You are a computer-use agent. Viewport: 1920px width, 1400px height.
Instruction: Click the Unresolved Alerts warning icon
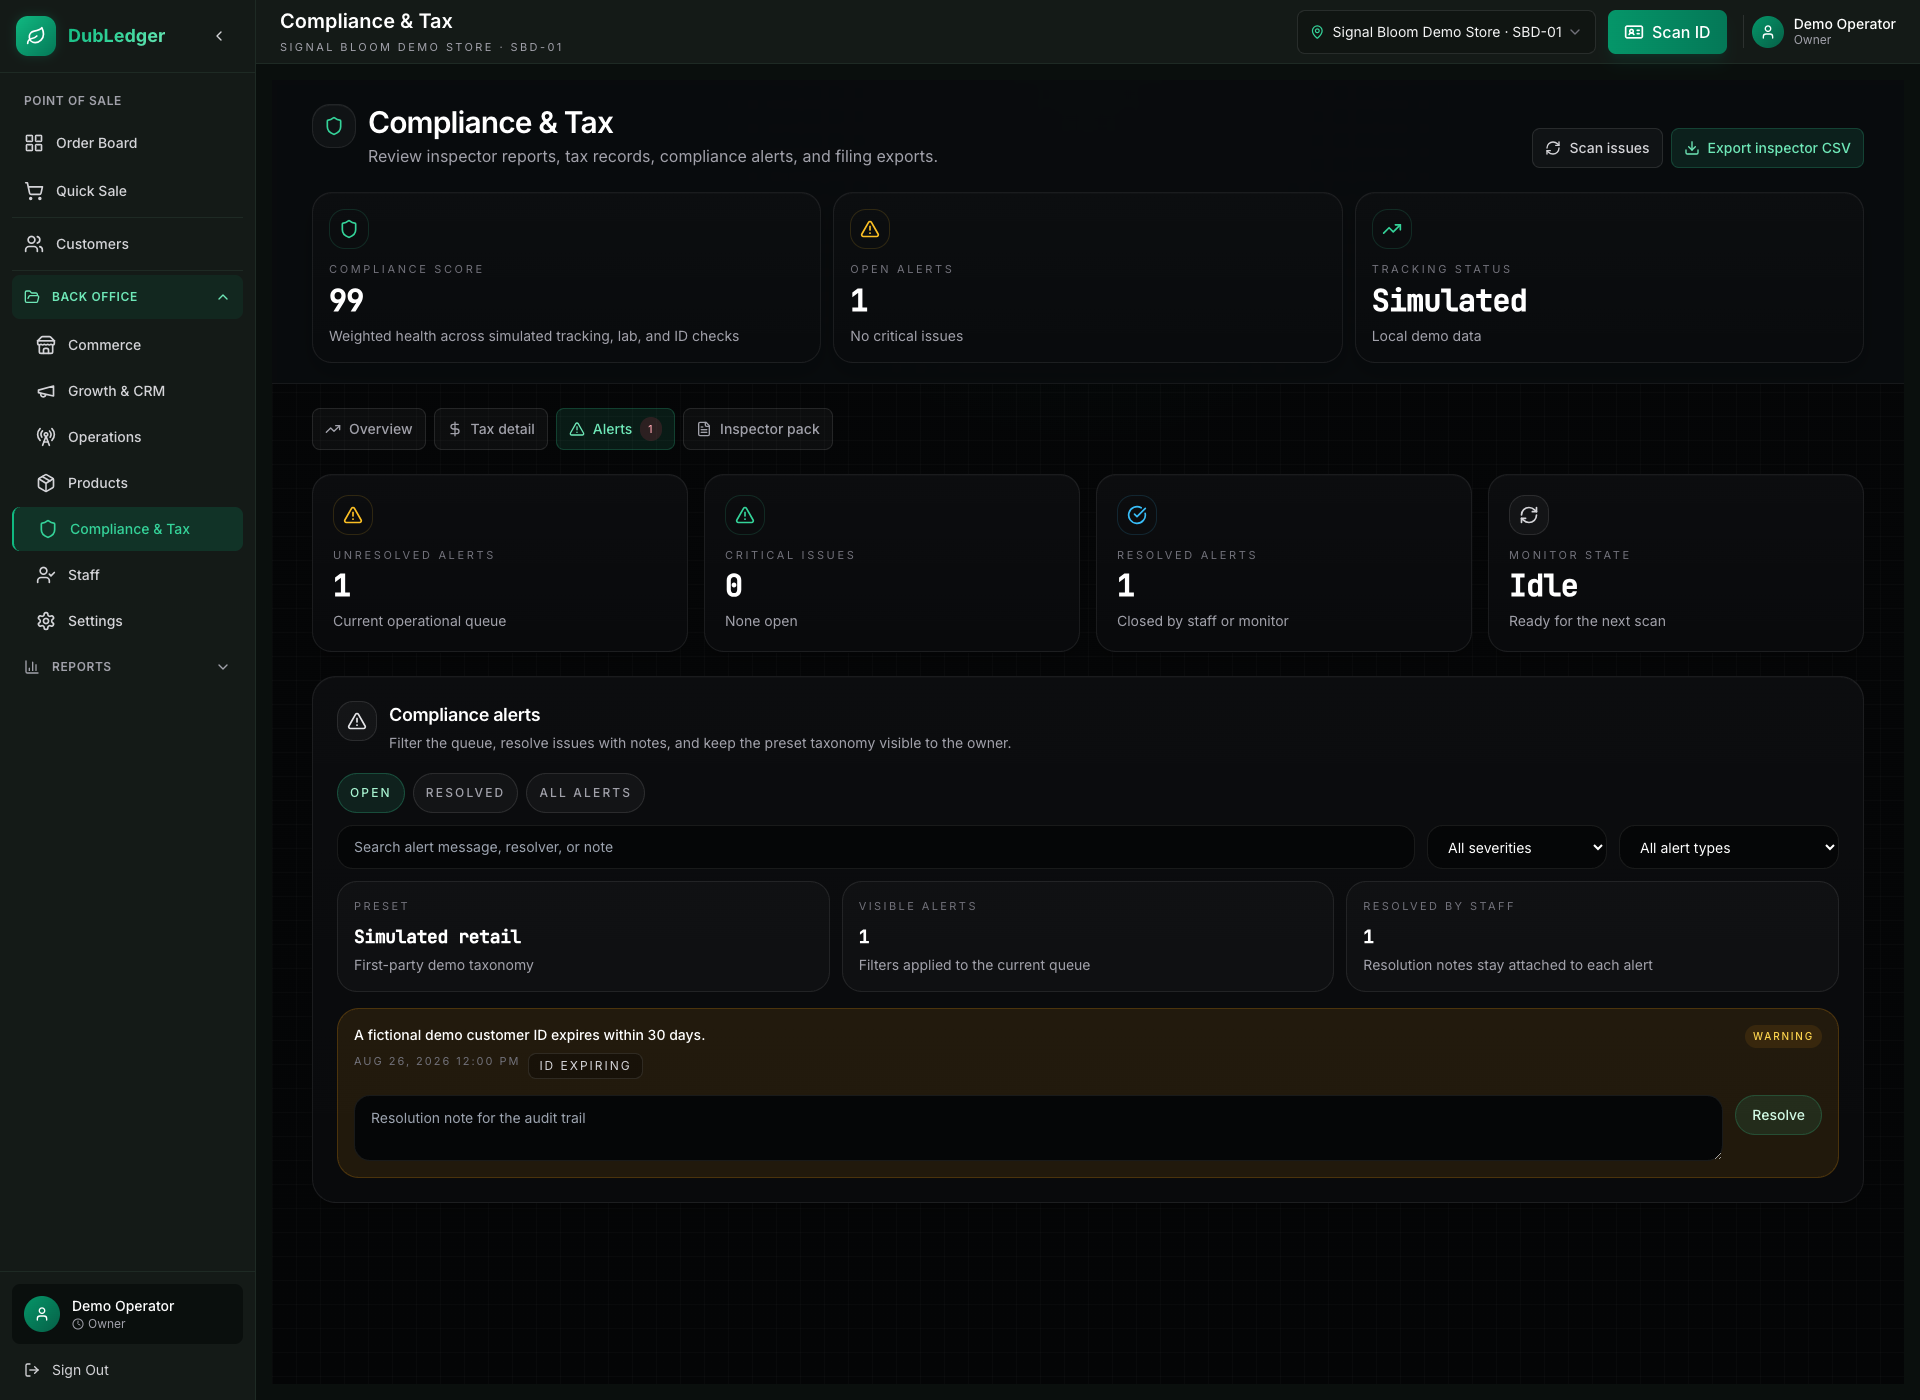tap(353, 515)
